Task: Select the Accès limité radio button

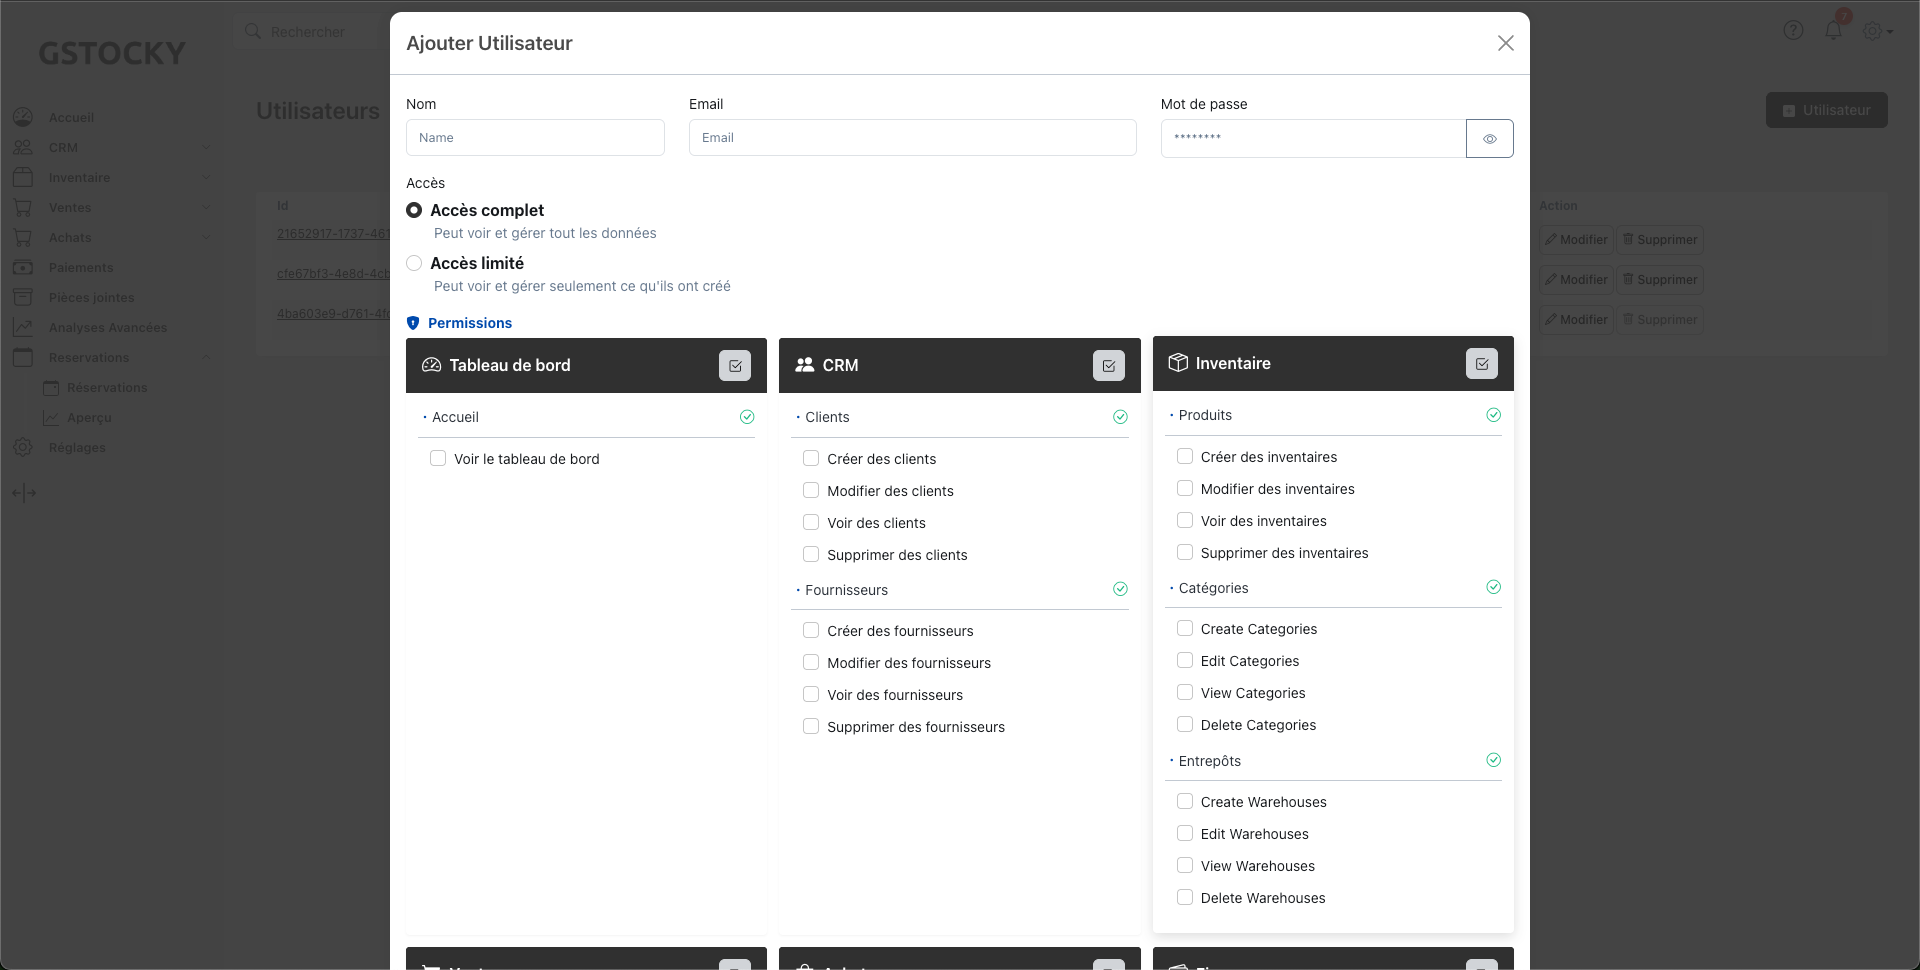Action: click(x=414, y=263)
